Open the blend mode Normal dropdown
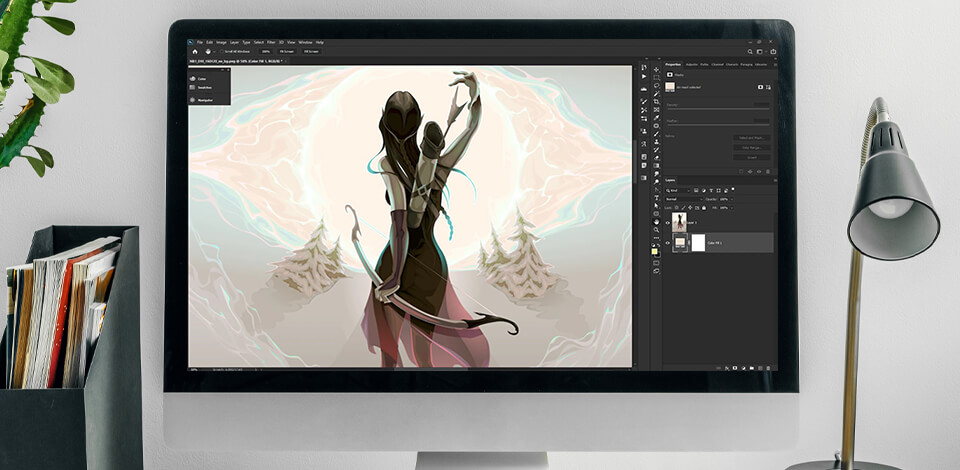Image resolution: width=960 pixels, height=470 pixels. [684, 200]
